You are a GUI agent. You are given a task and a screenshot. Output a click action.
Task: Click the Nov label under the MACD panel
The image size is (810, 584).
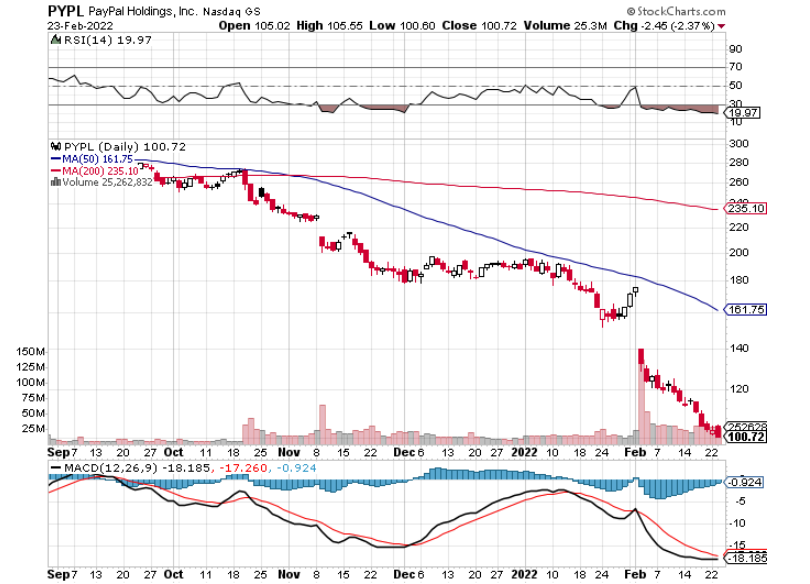289,574
